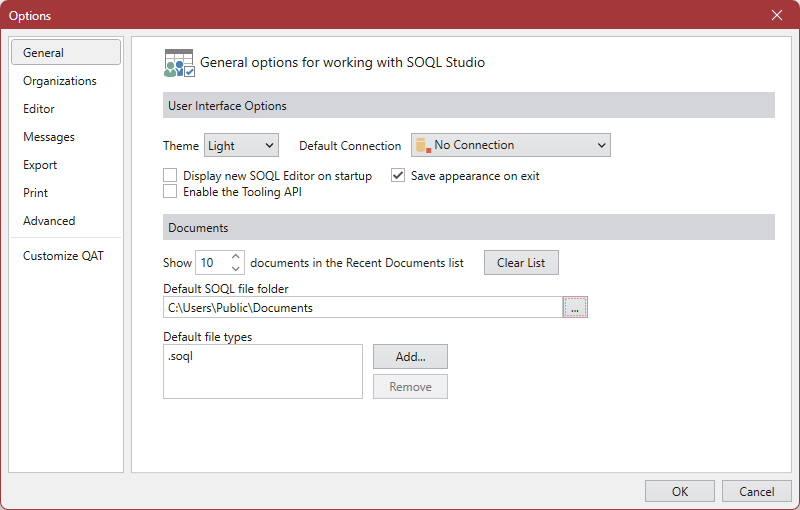Screen dimensions: 800x510
Task: Confirm settings with the OK button
Action: tap(680, 491)
